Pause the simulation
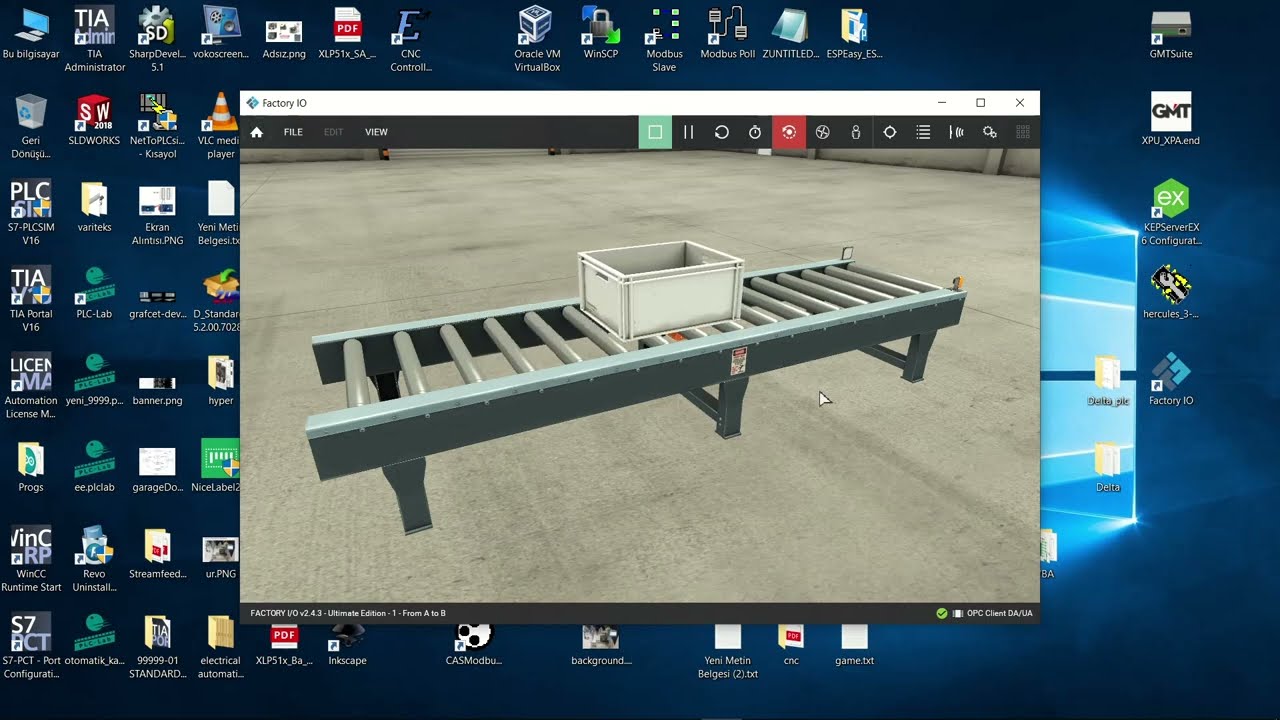The image size is (1280, 720). (688, 132)
